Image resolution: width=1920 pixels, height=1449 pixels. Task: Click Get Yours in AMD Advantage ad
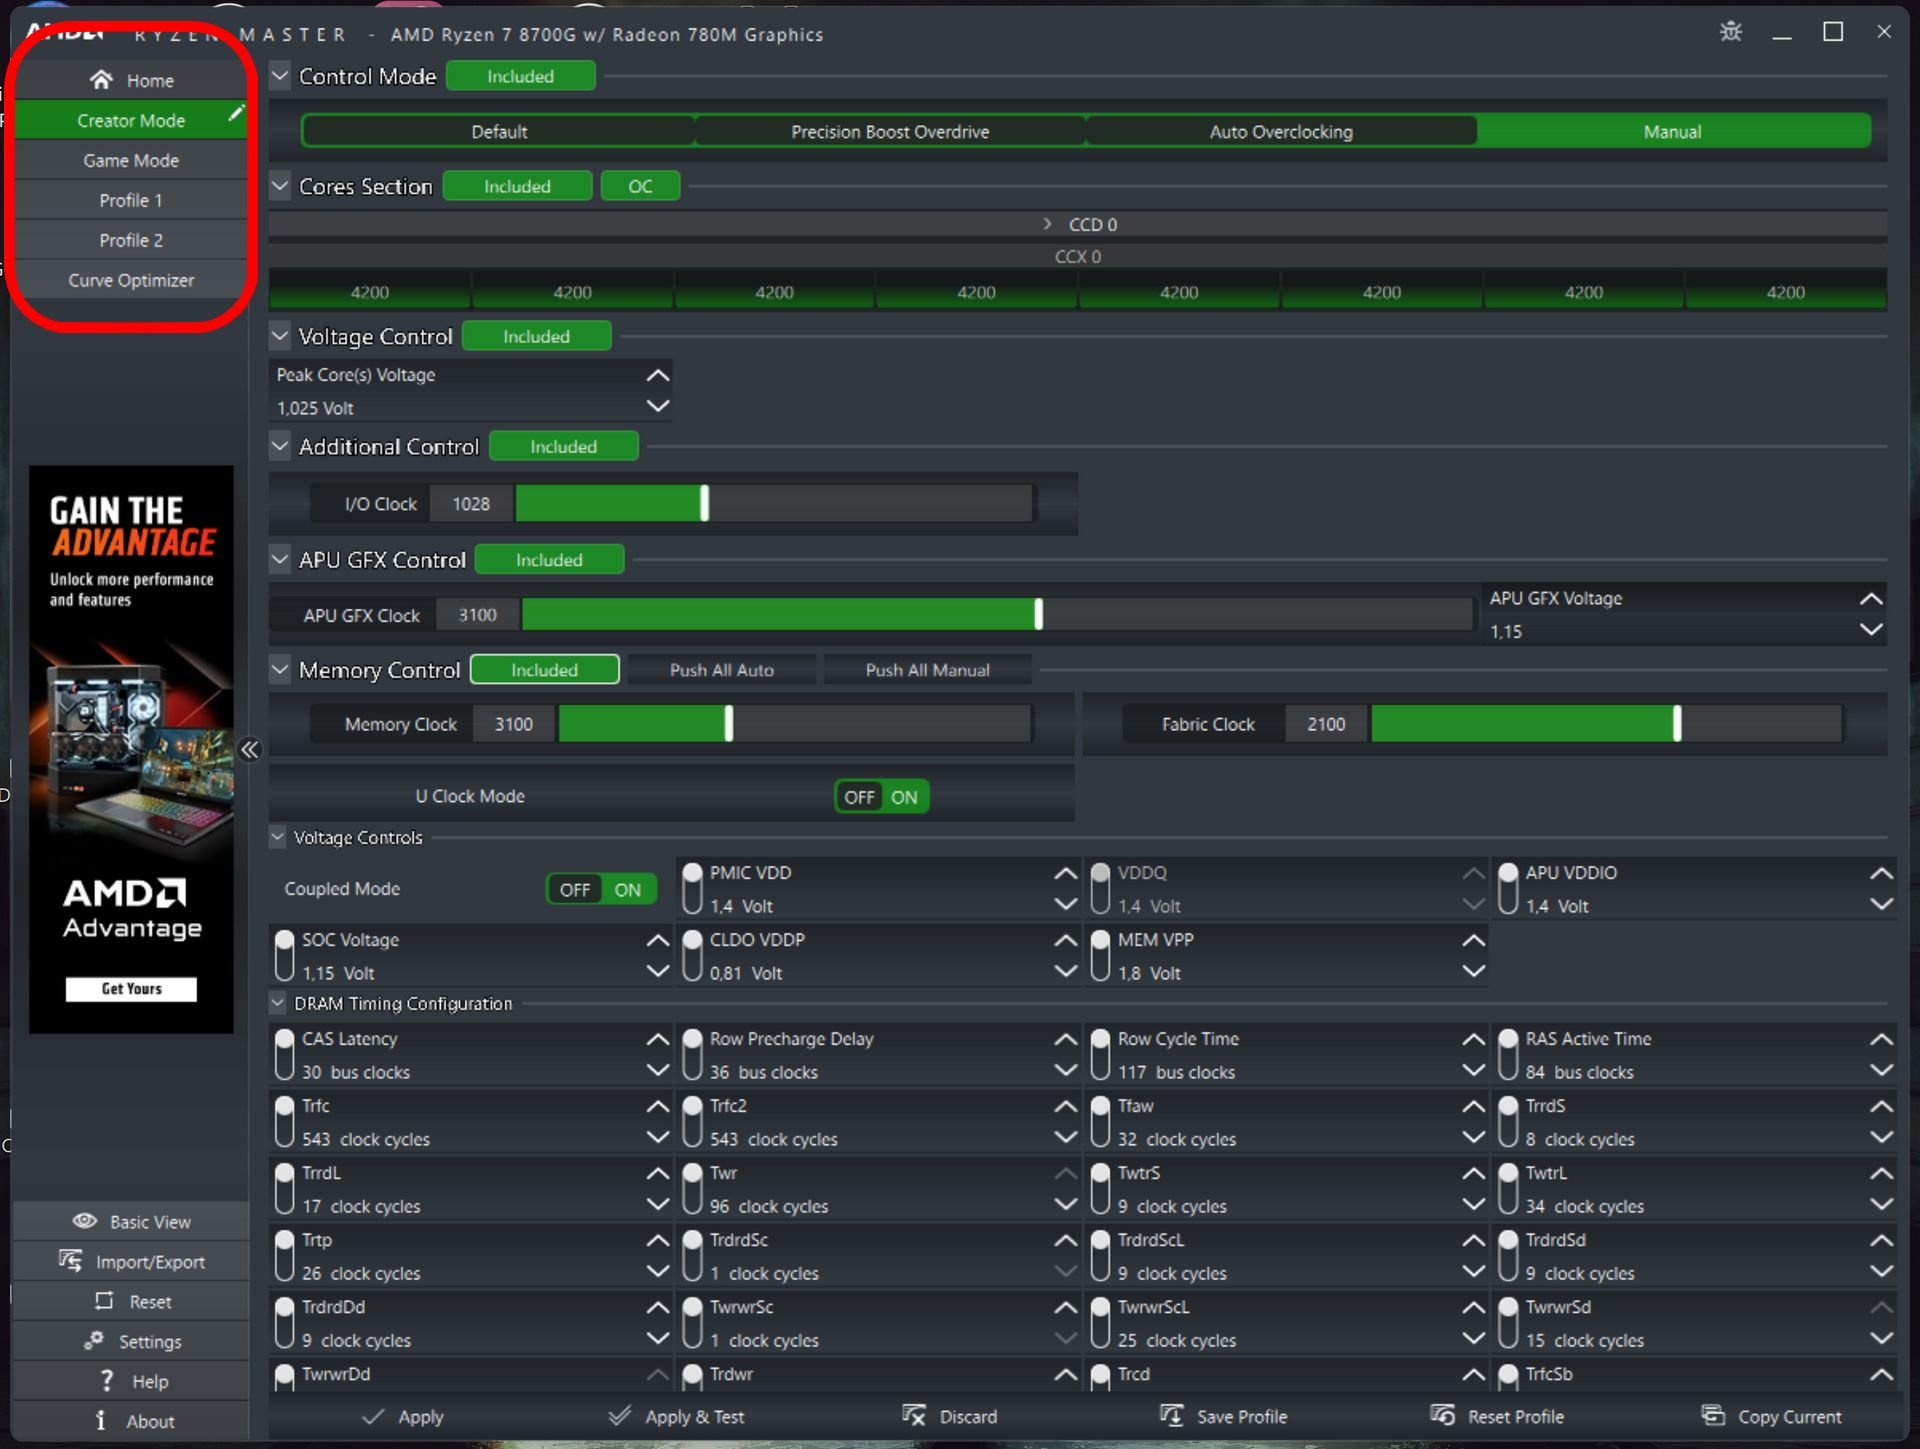131,989
